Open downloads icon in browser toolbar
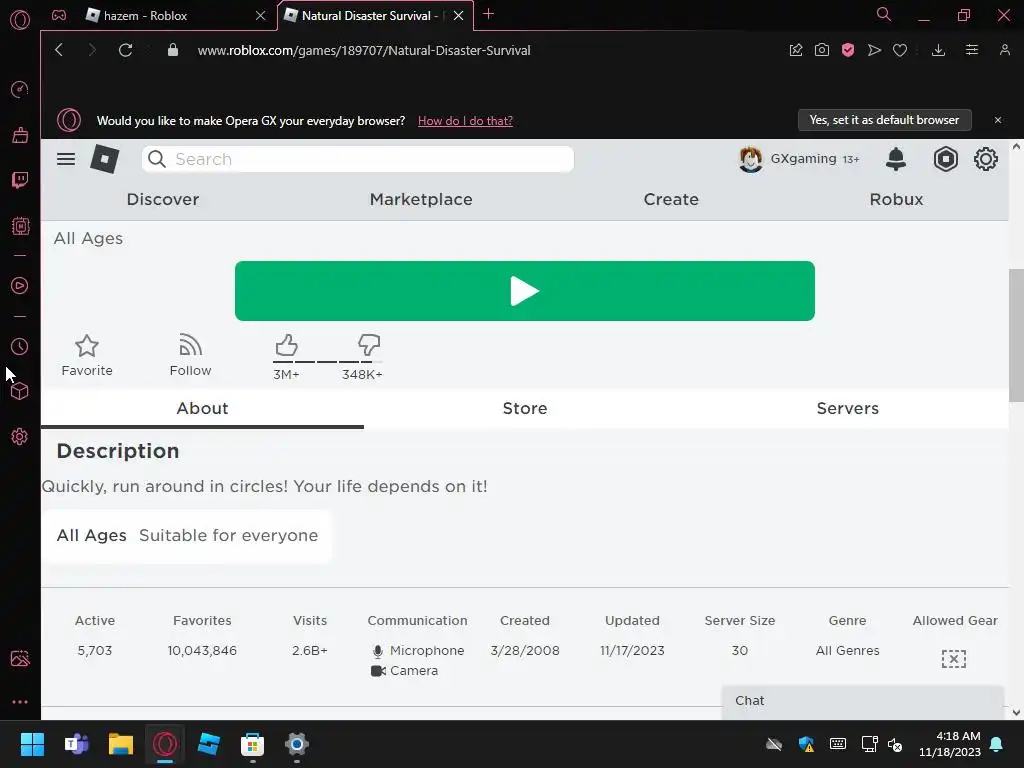Screen dimensions: 1024x768 pyautogui.click(x=938, y=50)
